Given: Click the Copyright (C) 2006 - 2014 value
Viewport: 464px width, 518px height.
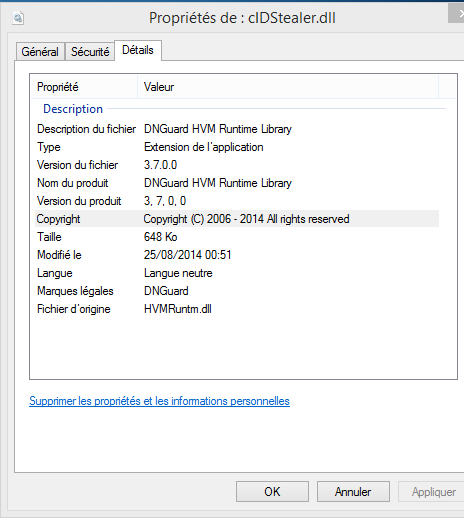Looking at the screenshot, I should click(x=246, y=219).
